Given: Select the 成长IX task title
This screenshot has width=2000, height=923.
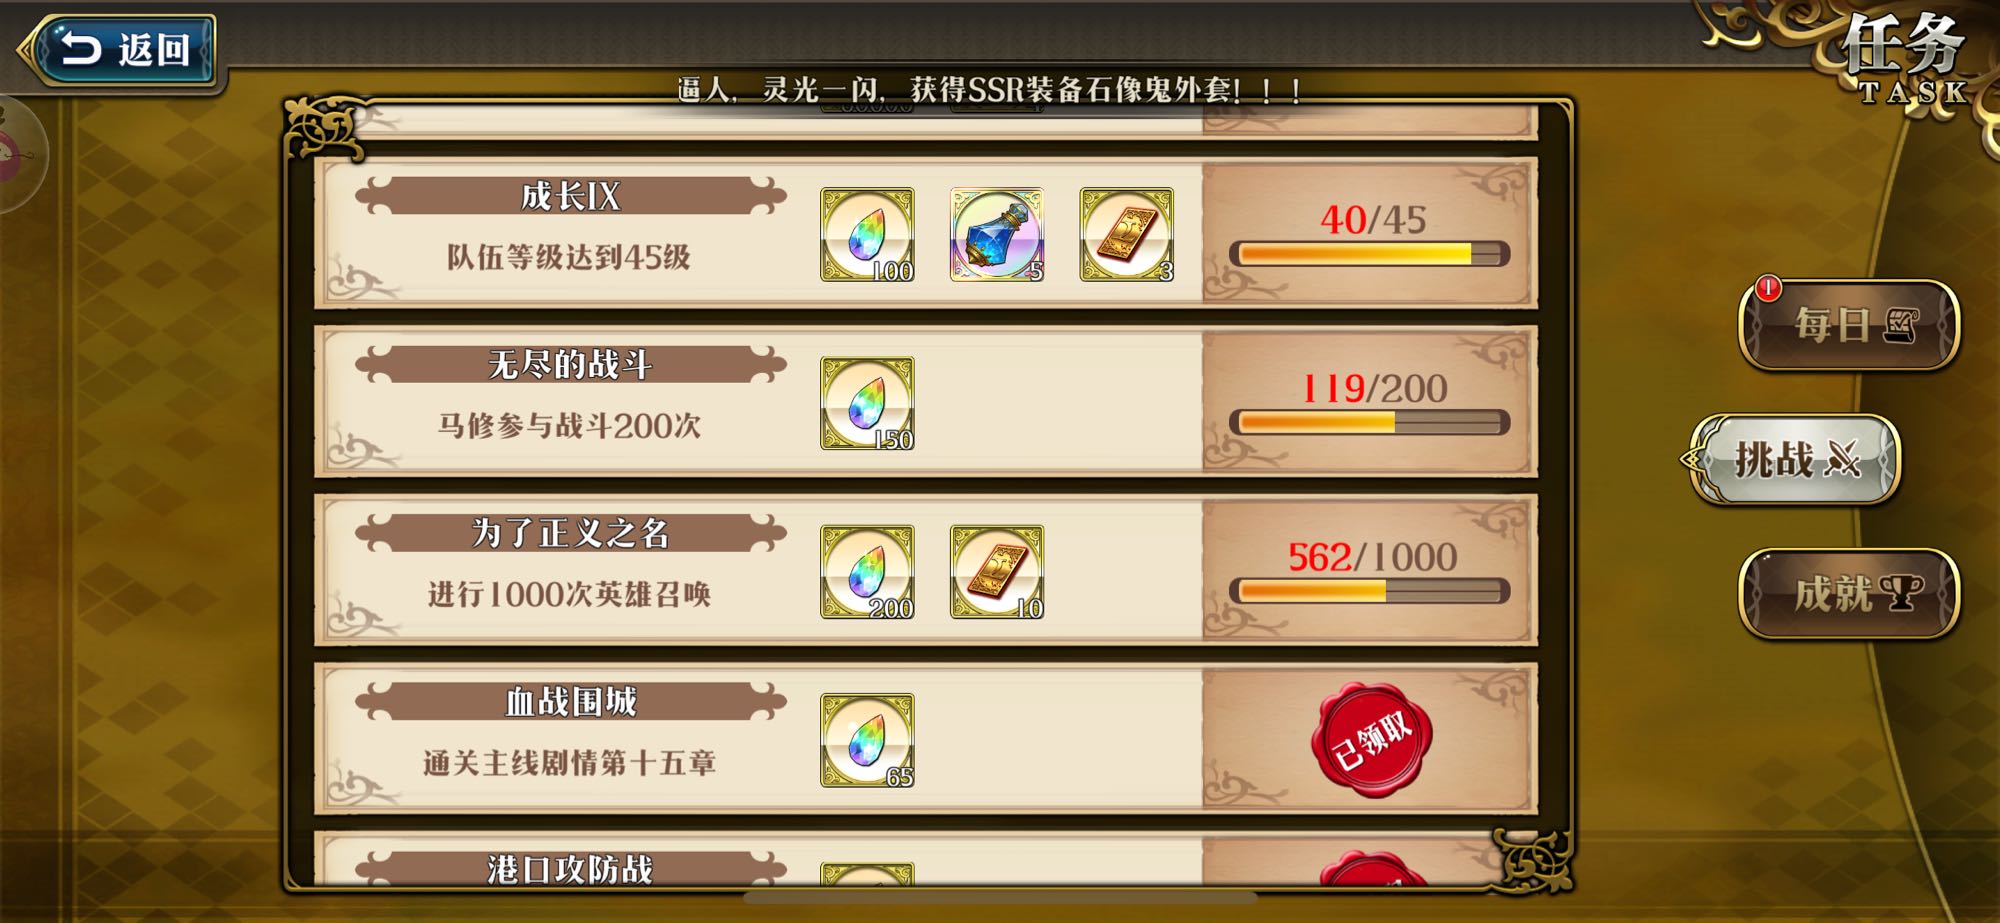Looking at the screenshot, I should (x=570, y=196).
